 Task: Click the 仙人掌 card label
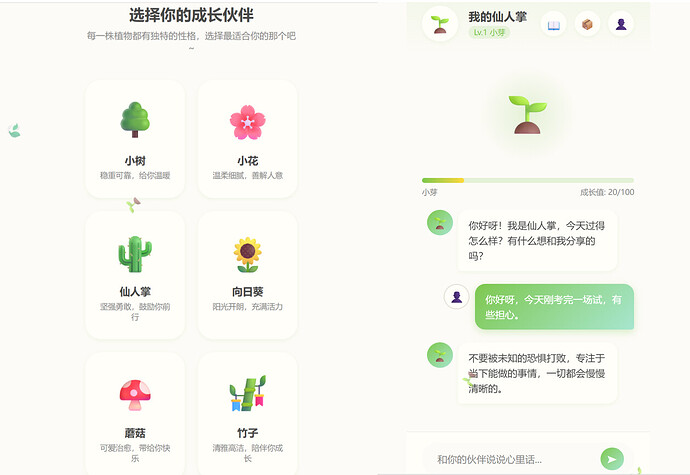point(135,291)
